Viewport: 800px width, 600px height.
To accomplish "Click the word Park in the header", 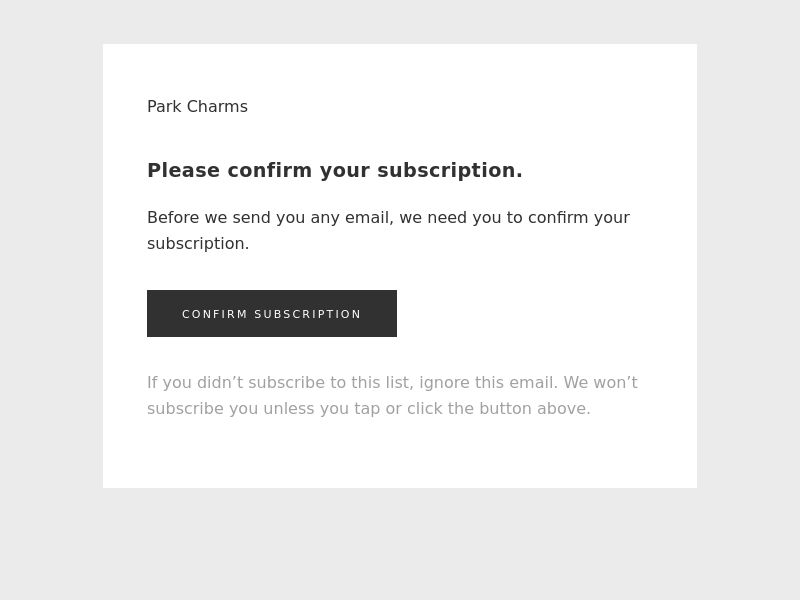I will [x=164, y=107].
